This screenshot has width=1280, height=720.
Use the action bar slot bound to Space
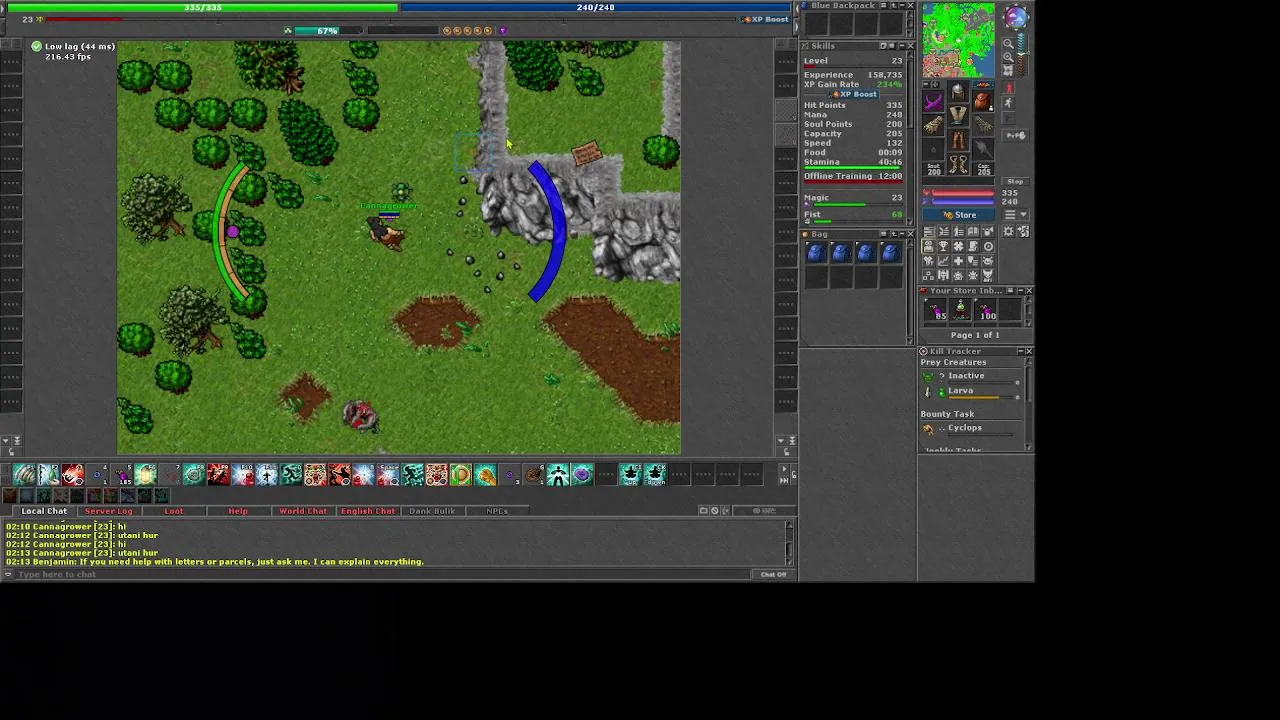pyautogui.click(x=388, y=474)
